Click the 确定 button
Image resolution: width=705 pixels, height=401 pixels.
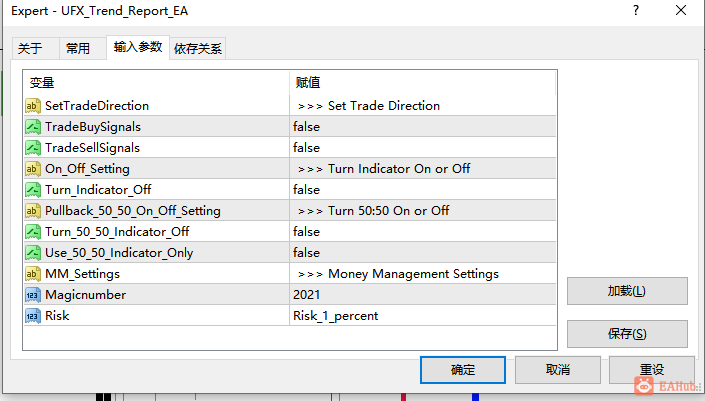coord(463,370)
